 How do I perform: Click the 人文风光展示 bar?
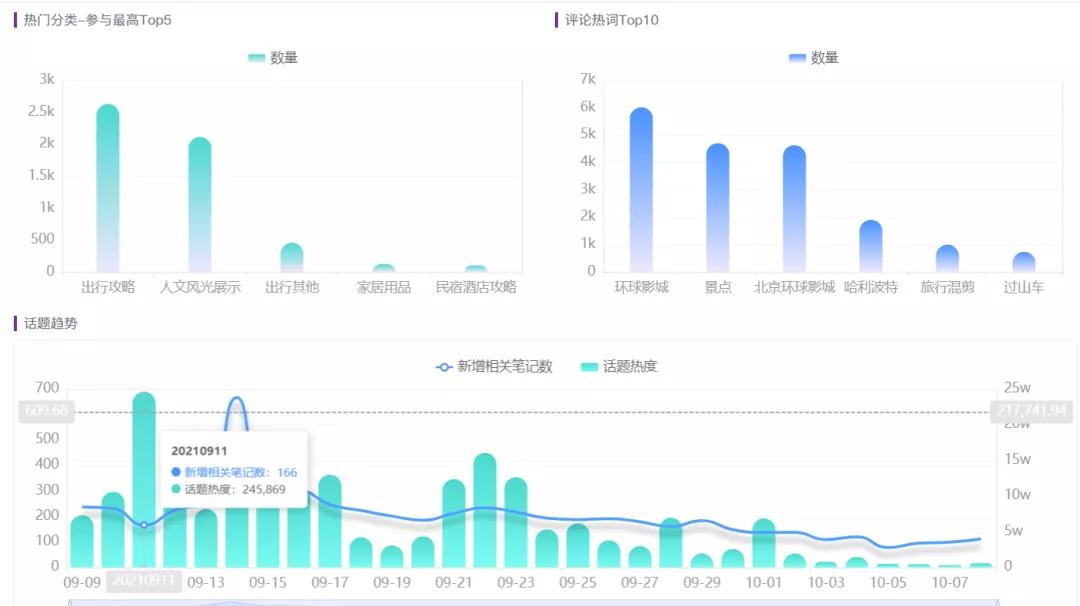pyautogui.click(x=200, y=205)
